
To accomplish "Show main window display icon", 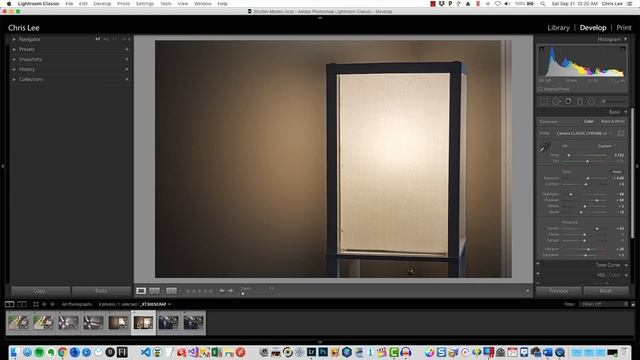I will (9, 304).
